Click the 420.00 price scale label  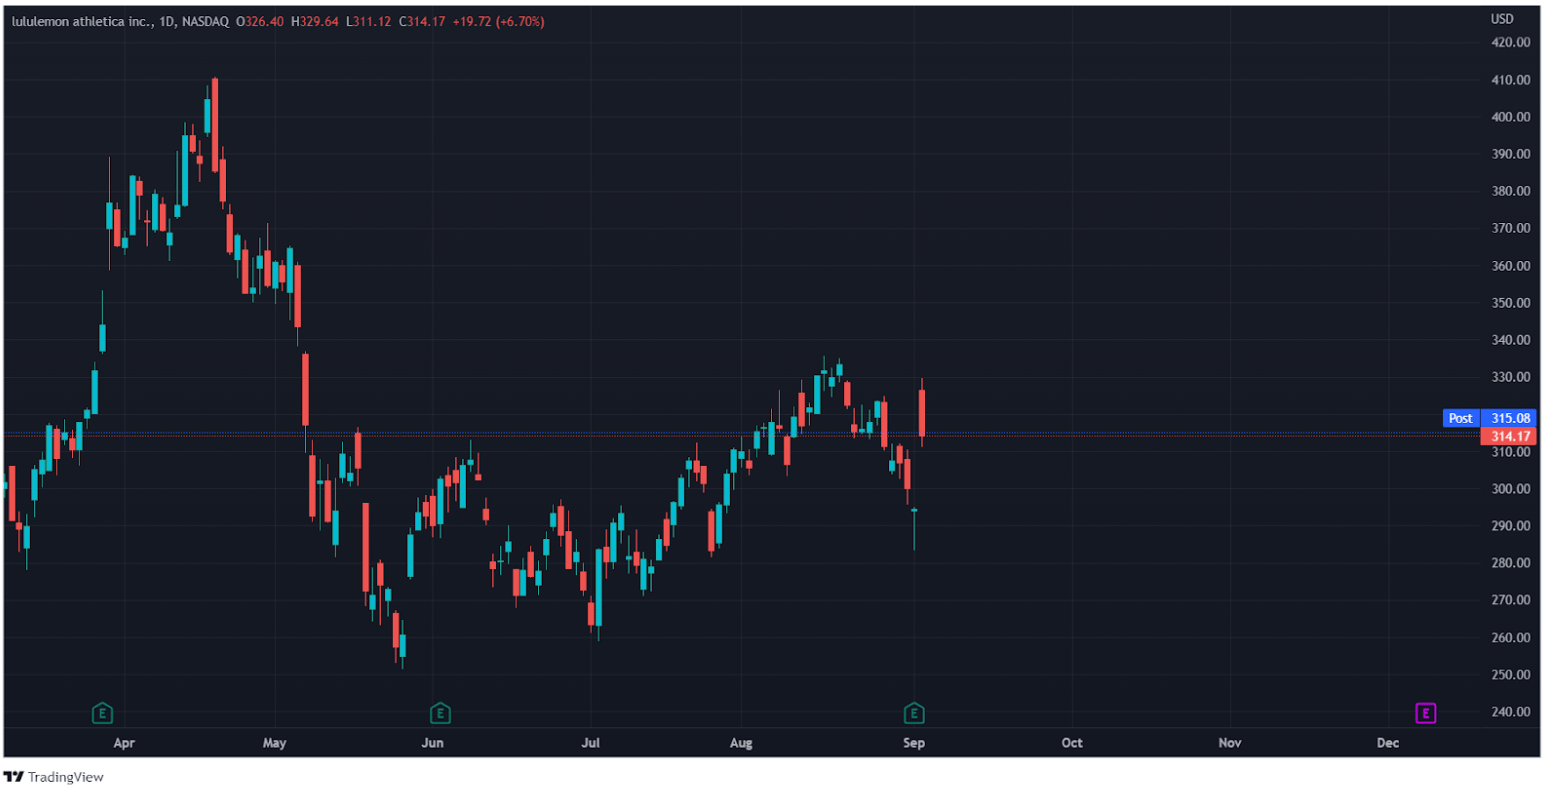click(1511, 43)
